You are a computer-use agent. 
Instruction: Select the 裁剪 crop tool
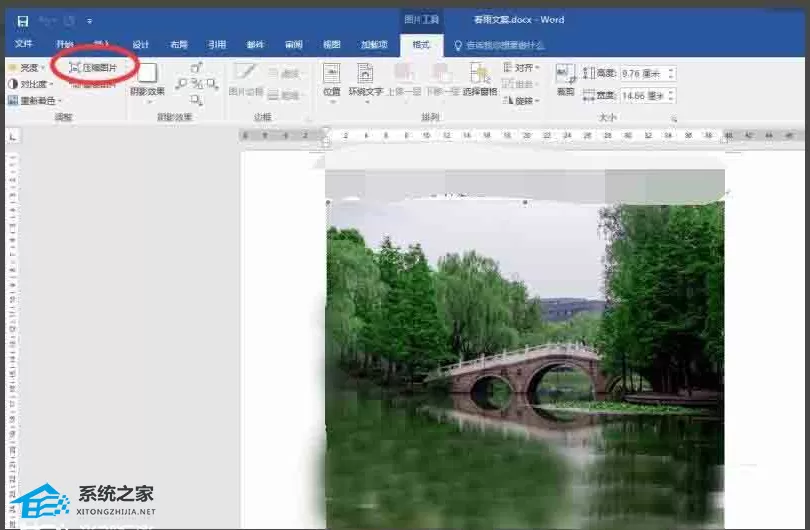(x=565, y=80)
